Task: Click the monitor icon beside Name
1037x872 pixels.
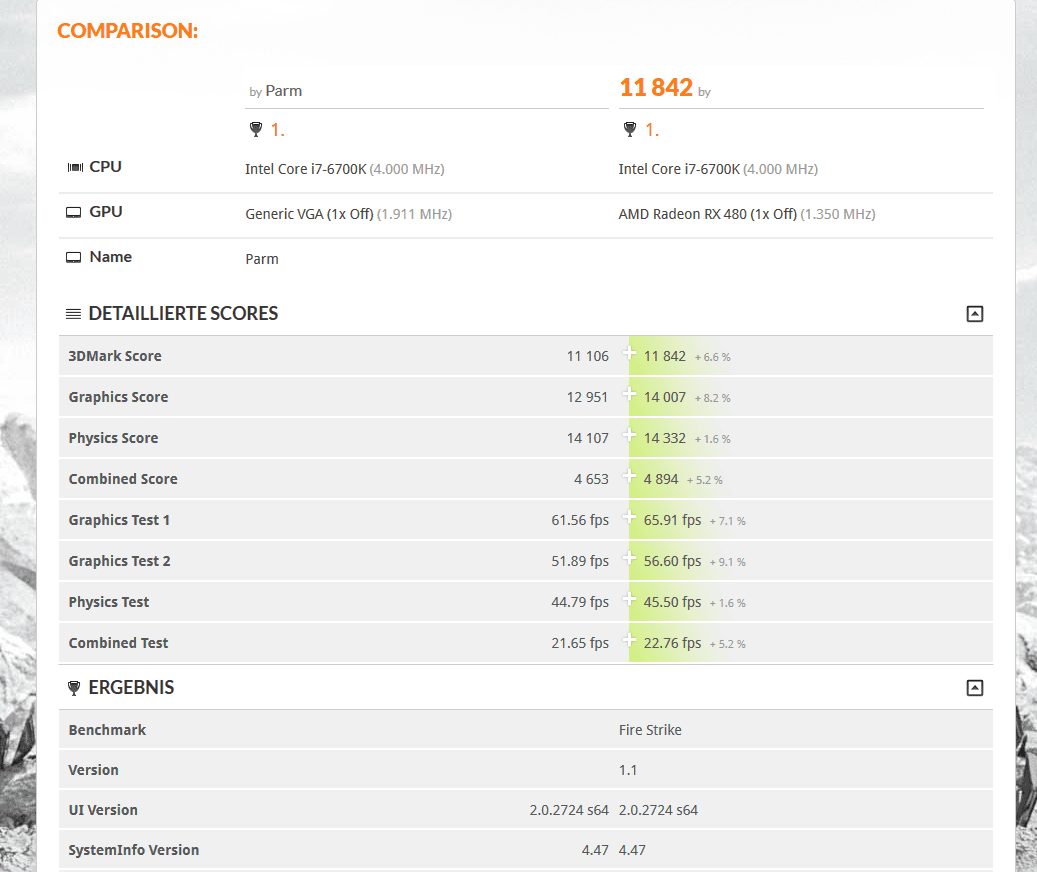Action: point(73,257)
